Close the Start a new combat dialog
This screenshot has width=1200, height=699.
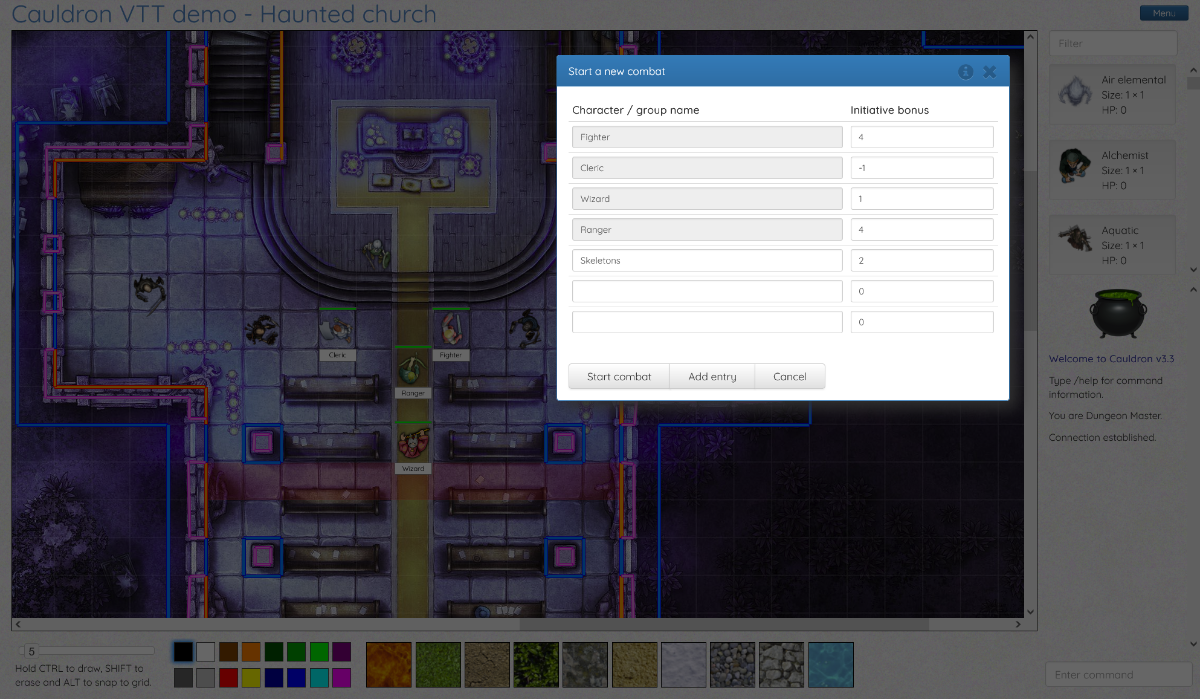989,72
